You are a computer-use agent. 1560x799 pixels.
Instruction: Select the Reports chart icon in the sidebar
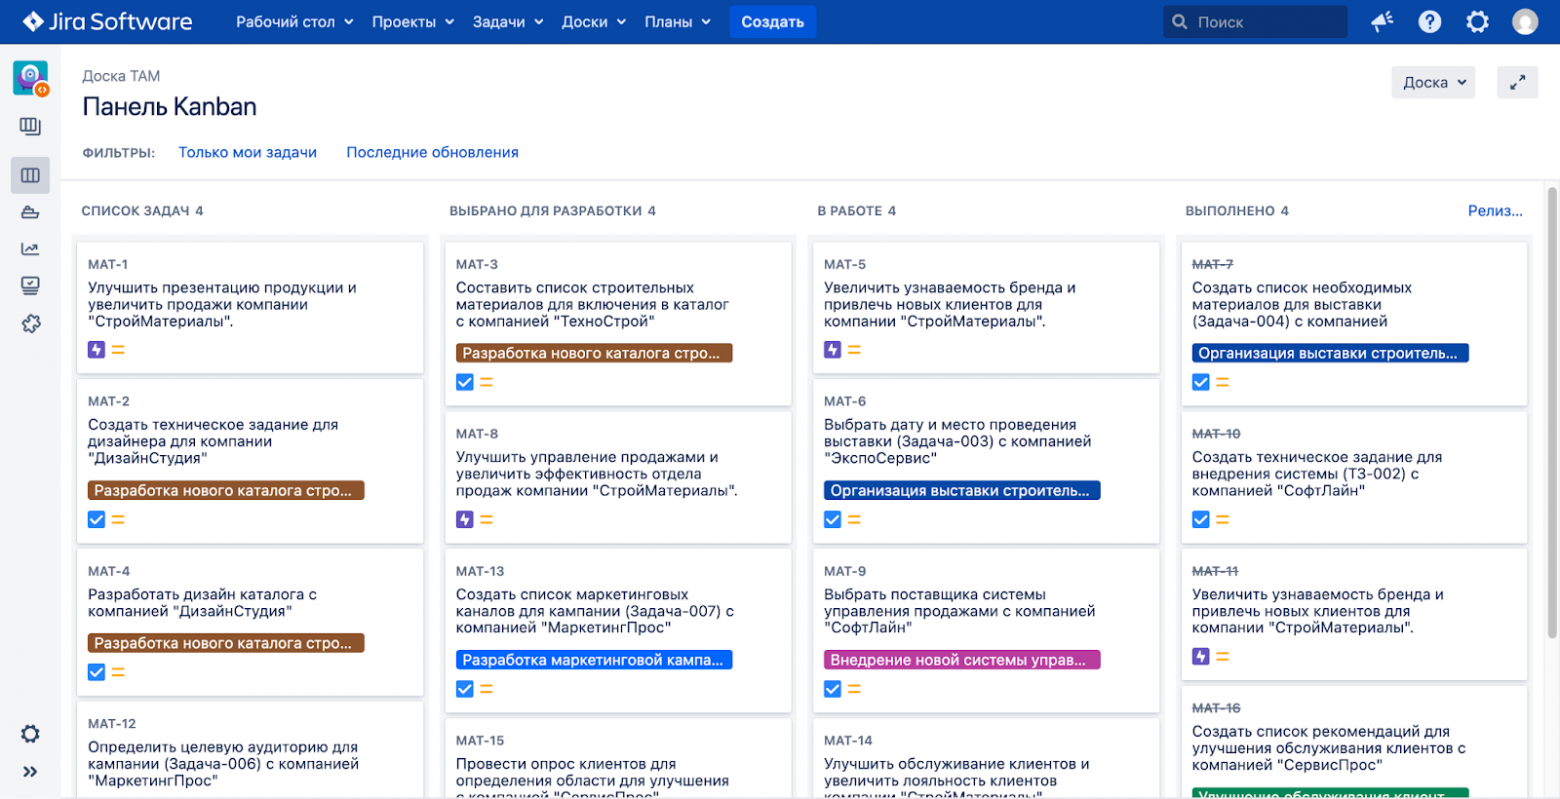30,248
